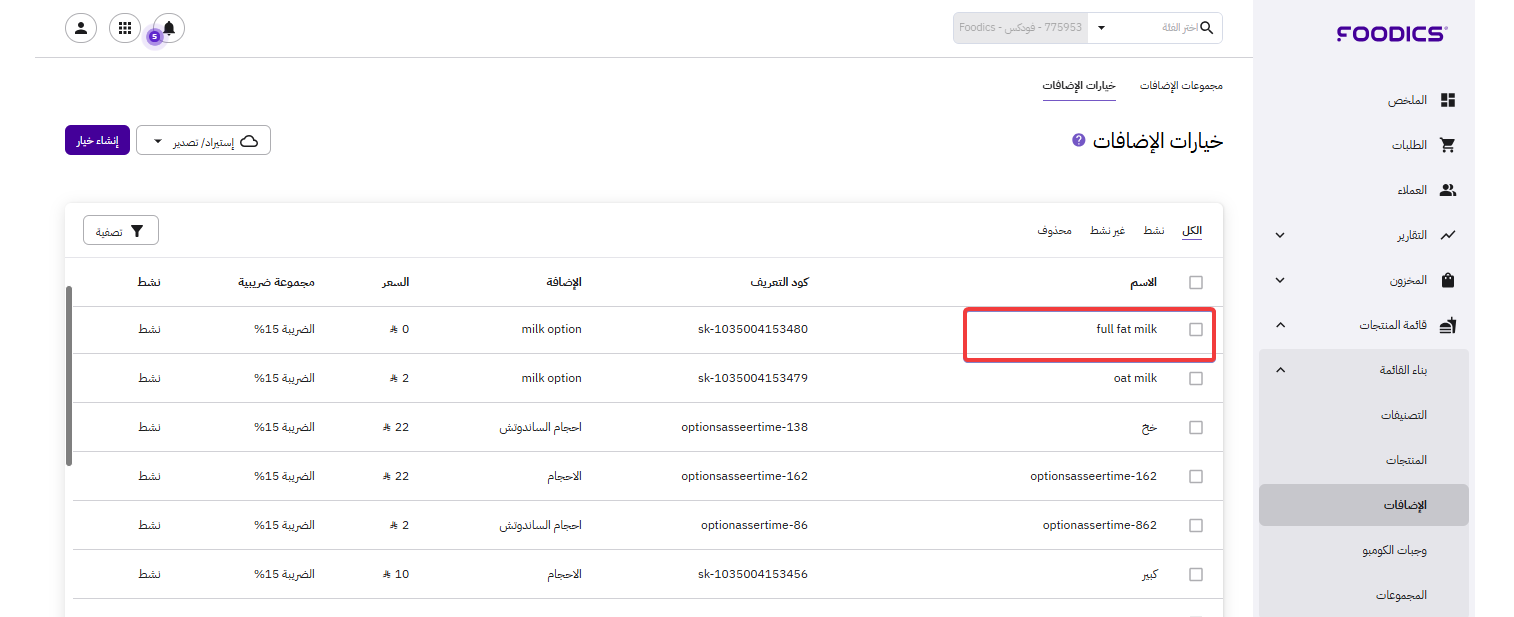Image resolution: width=1514 pixels, height=617 pixels.
Task: Click the إنشاء خيار button
Action: [x=98, y=141]
